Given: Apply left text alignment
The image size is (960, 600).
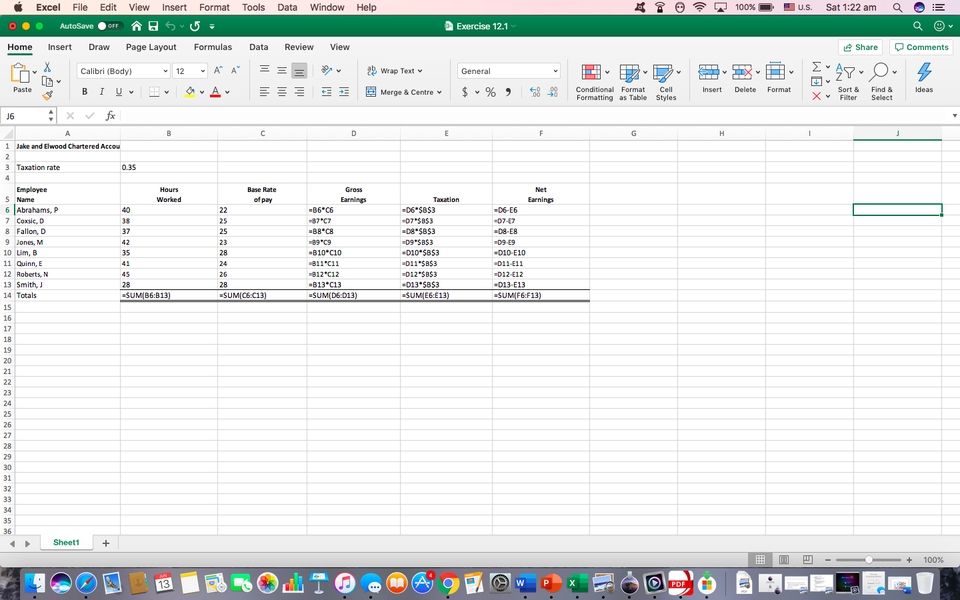Looking at the screenshot, I should click(x=264, y=92).
